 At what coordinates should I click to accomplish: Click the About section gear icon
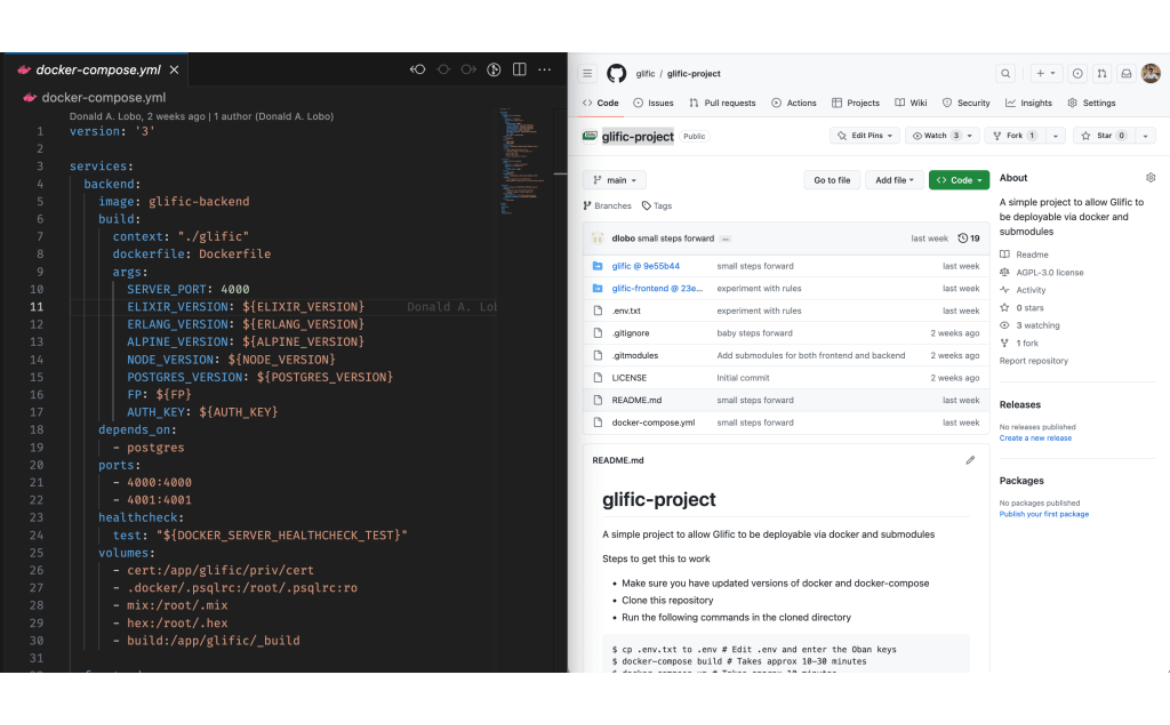[x=1150, y=178]
